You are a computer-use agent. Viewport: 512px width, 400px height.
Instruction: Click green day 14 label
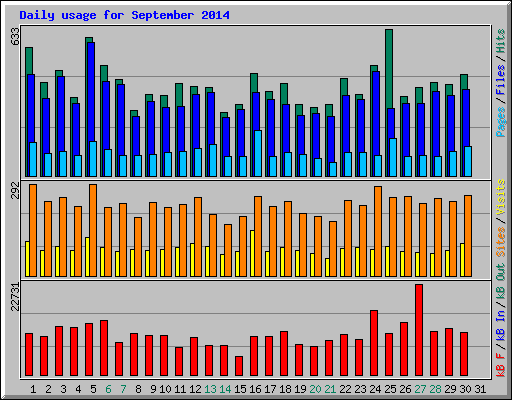click(225, 389)
